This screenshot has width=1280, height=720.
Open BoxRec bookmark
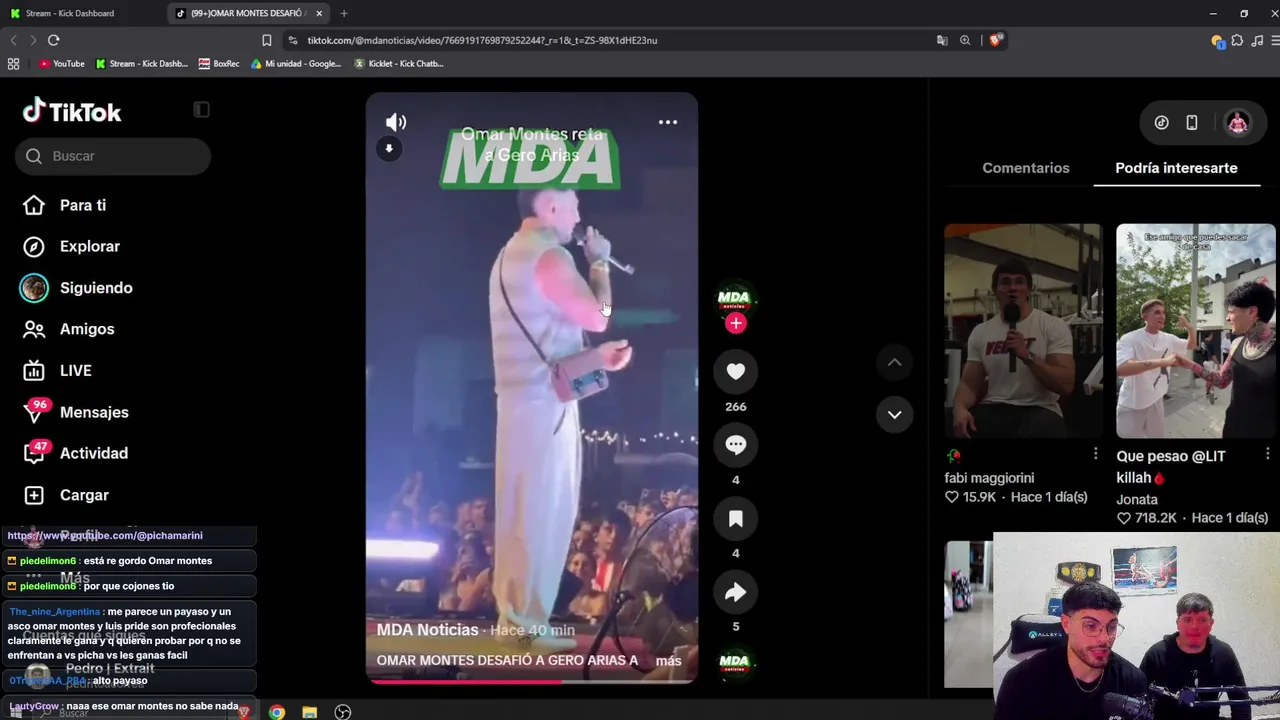219,64
